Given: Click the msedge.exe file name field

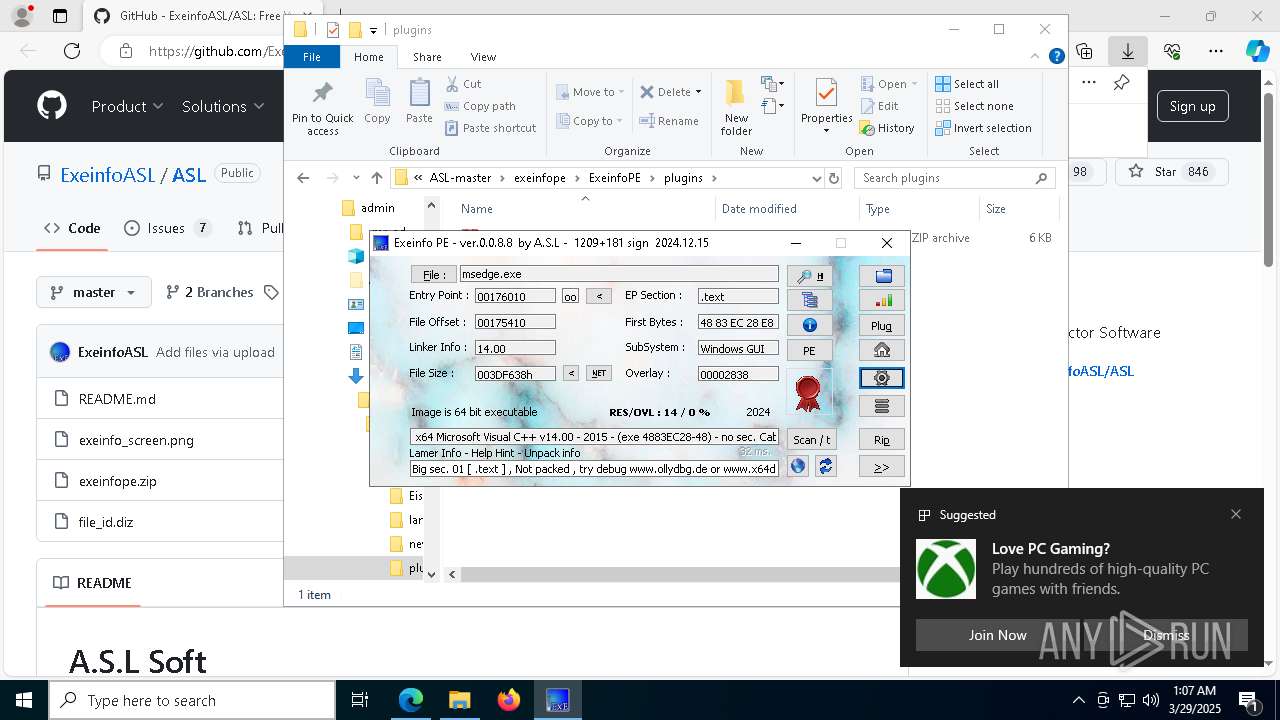Looking at the screenshot, I should [x=618, y=274].
